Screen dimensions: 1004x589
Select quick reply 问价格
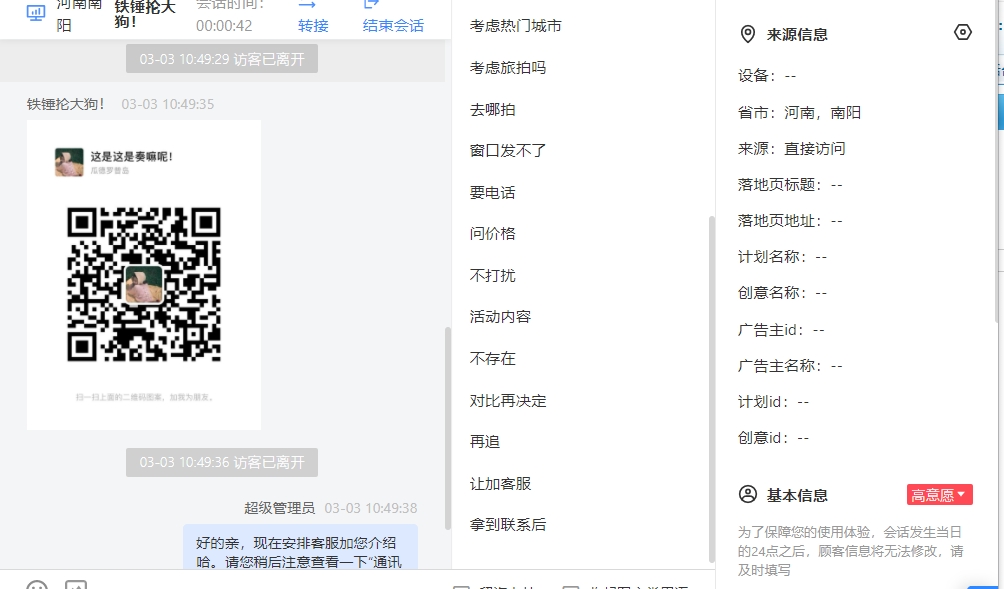(492, 234)
